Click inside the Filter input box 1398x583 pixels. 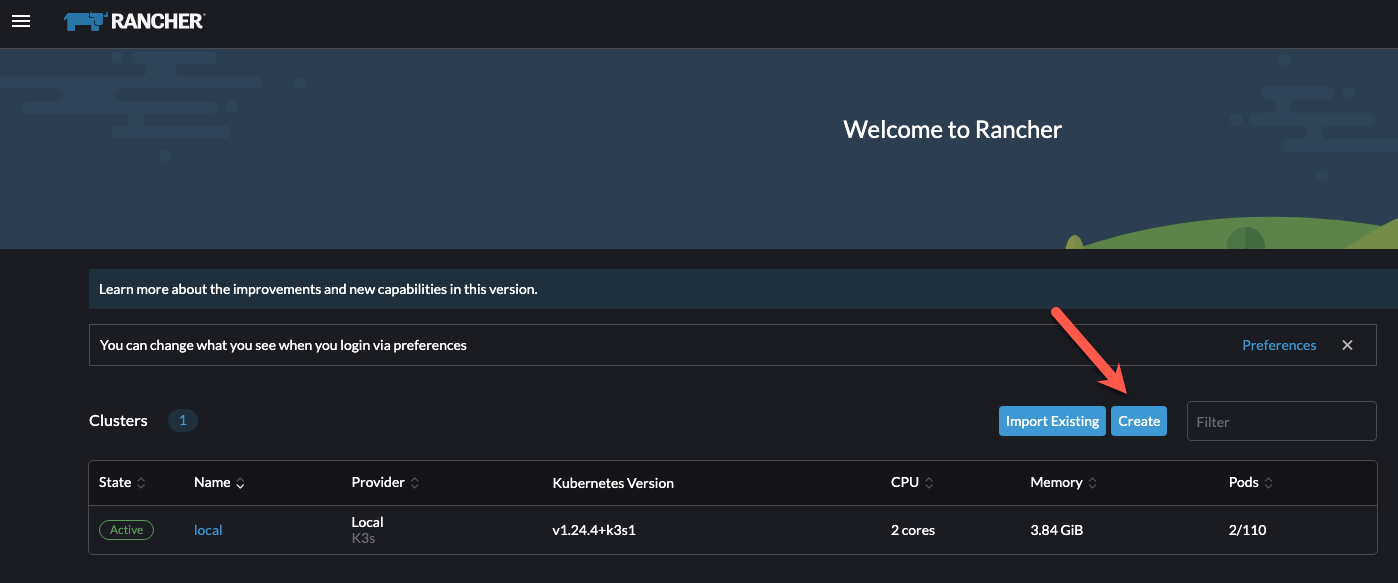point(1281,421)
